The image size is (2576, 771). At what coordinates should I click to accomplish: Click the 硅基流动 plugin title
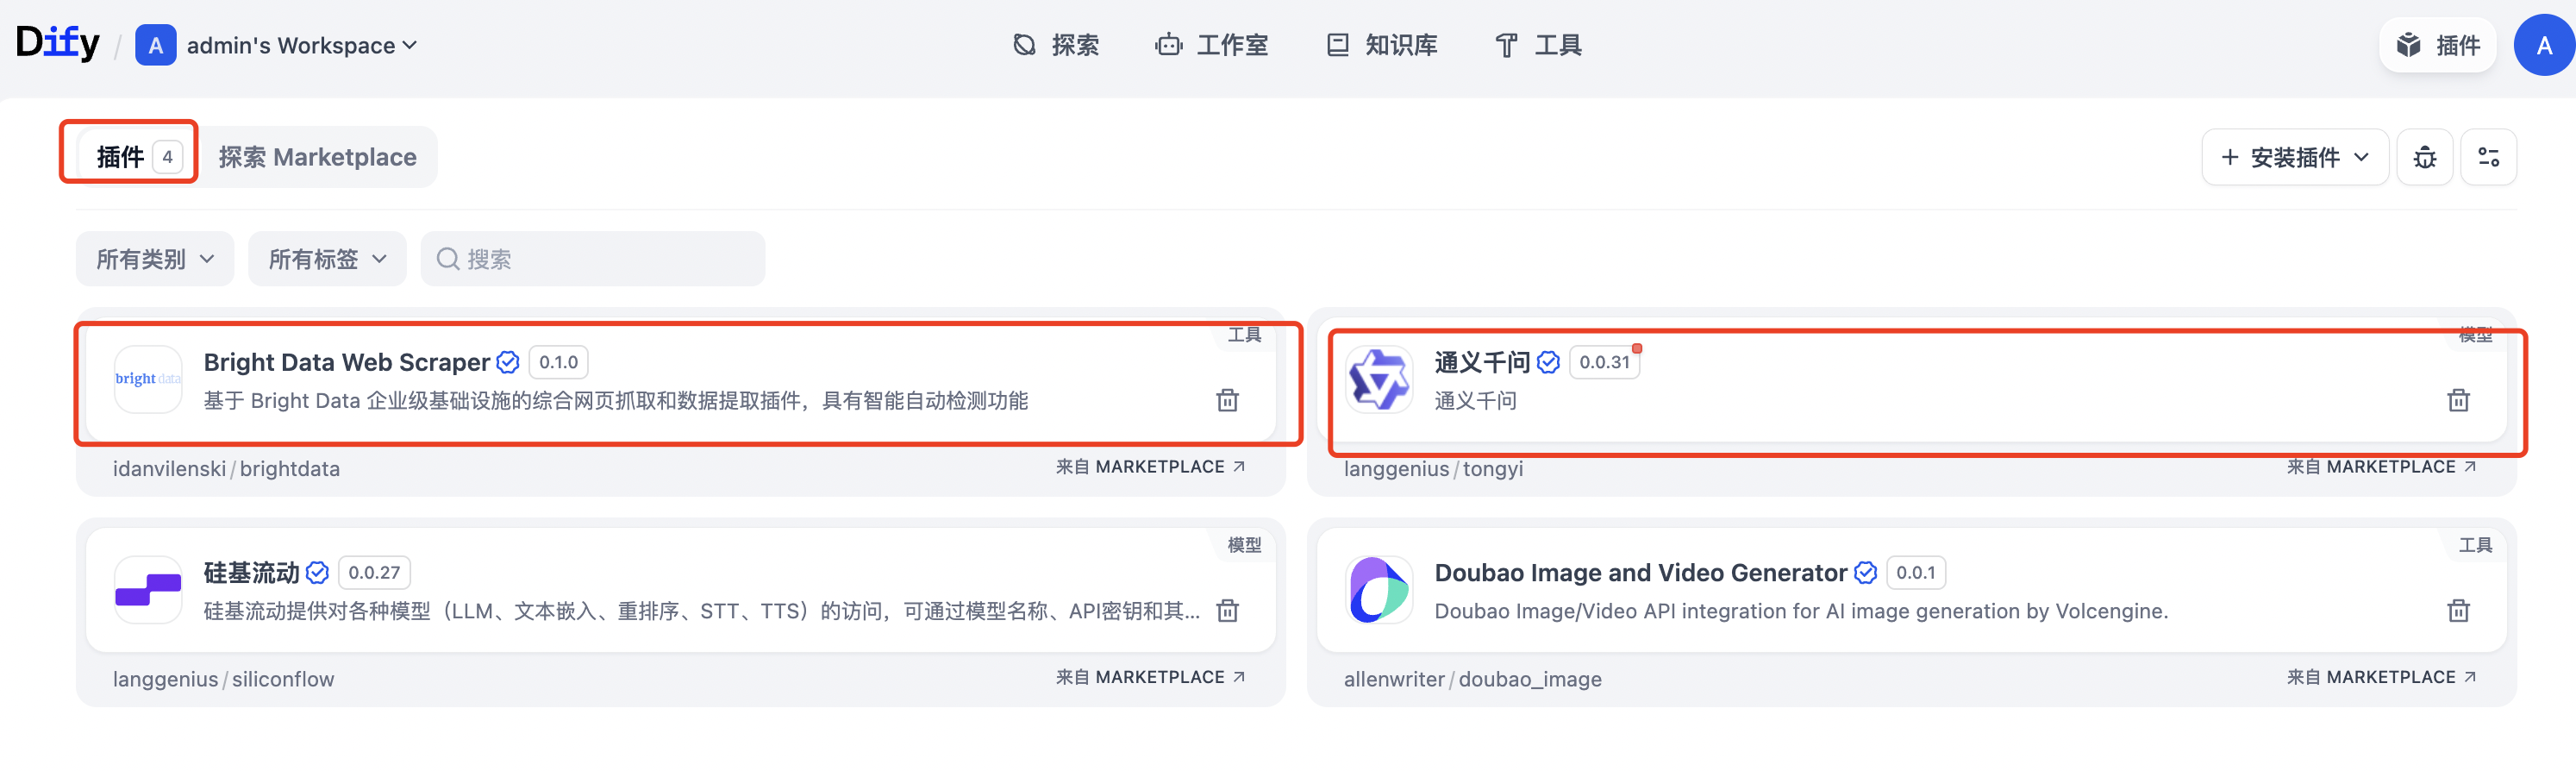251,572
